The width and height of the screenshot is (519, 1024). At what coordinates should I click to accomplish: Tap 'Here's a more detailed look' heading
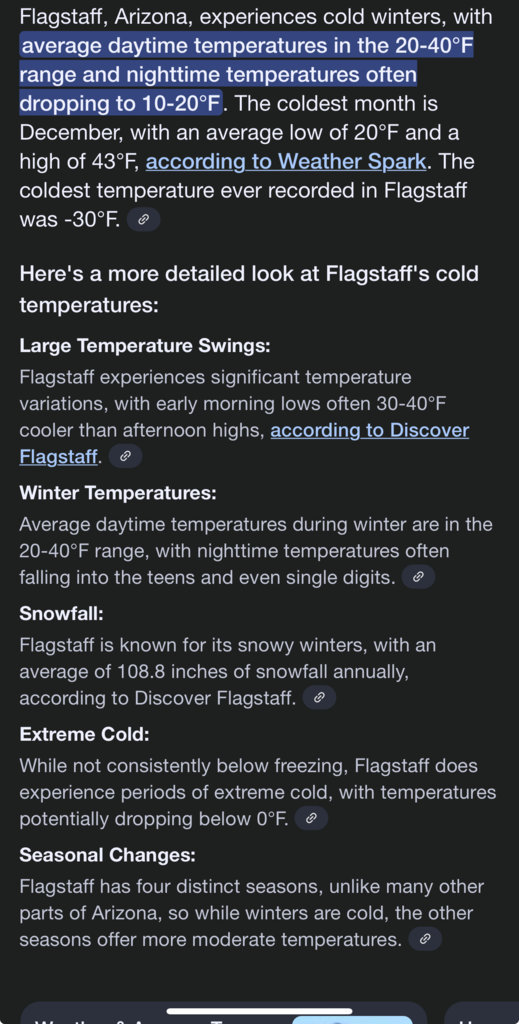tap(249, 289)
